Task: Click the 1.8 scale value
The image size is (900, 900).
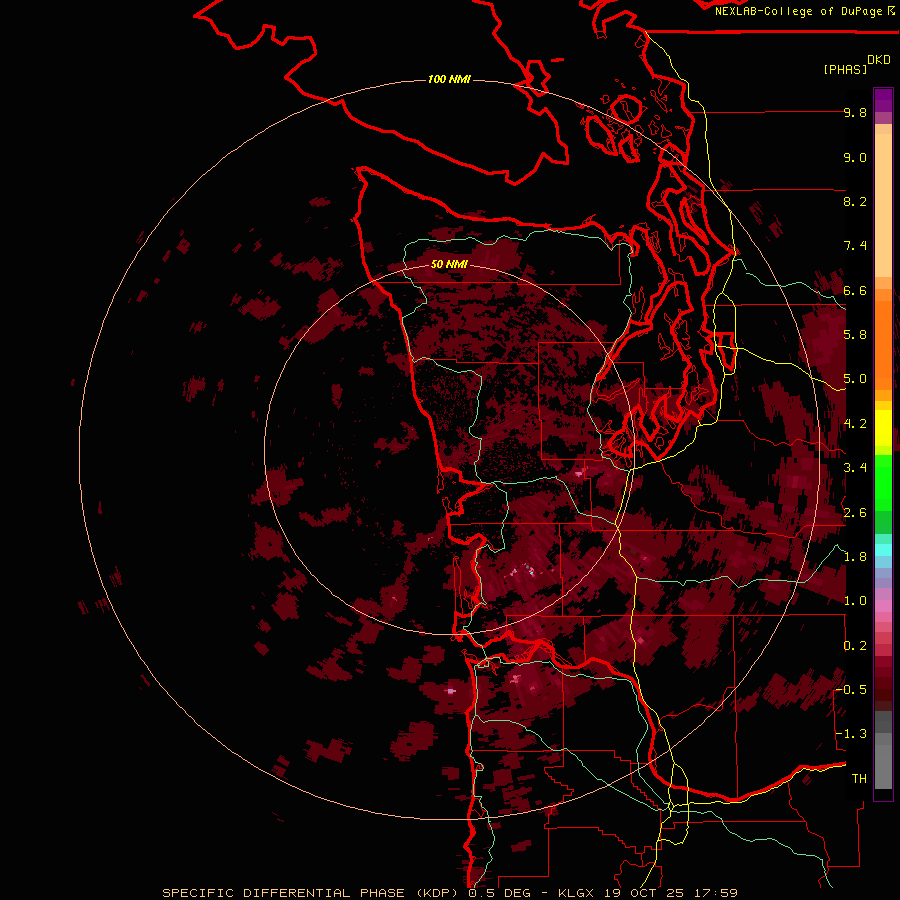Action: pyautogui.click(x=855, y=557)
